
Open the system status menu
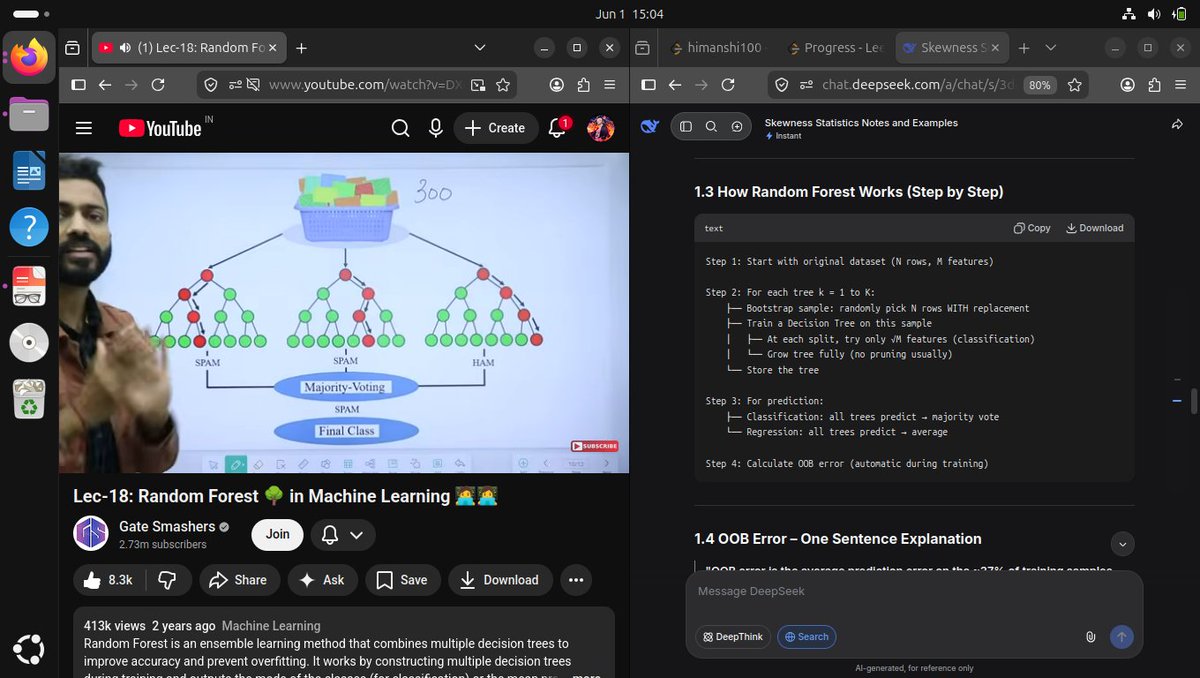click(x=1155, y=14)
